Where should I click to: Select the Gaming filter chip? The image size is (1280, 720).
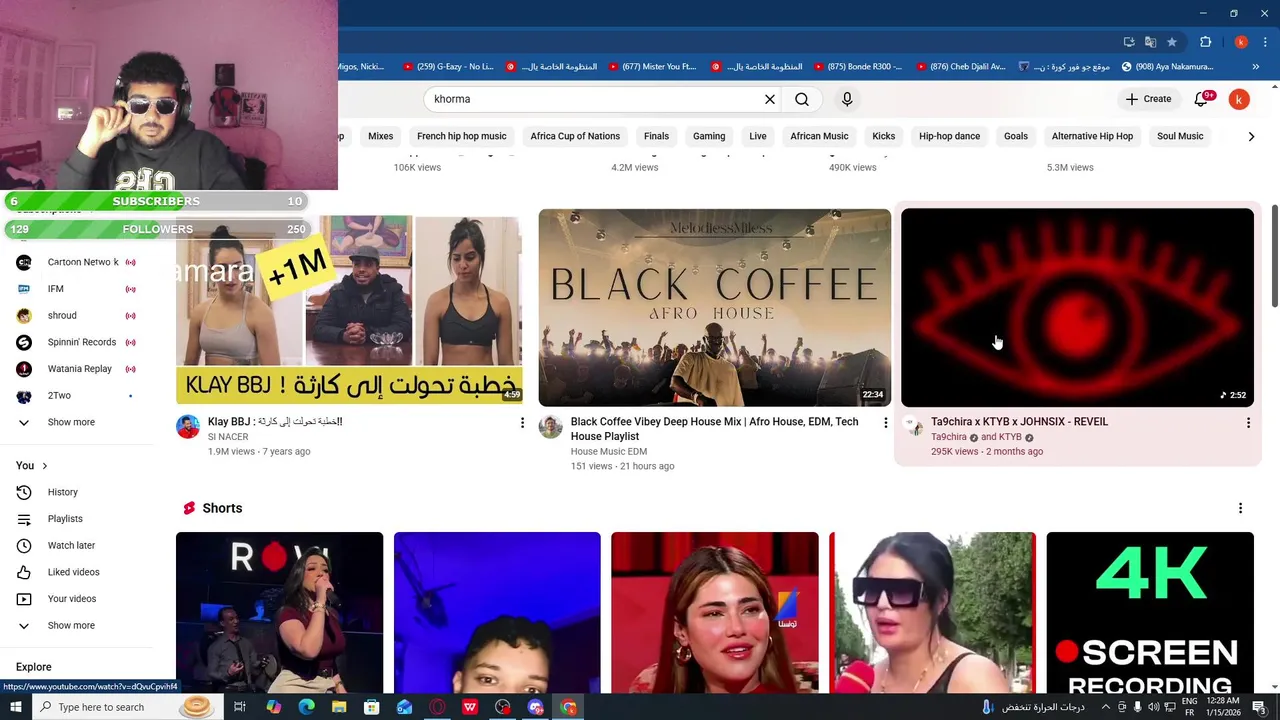pos(709,136)
